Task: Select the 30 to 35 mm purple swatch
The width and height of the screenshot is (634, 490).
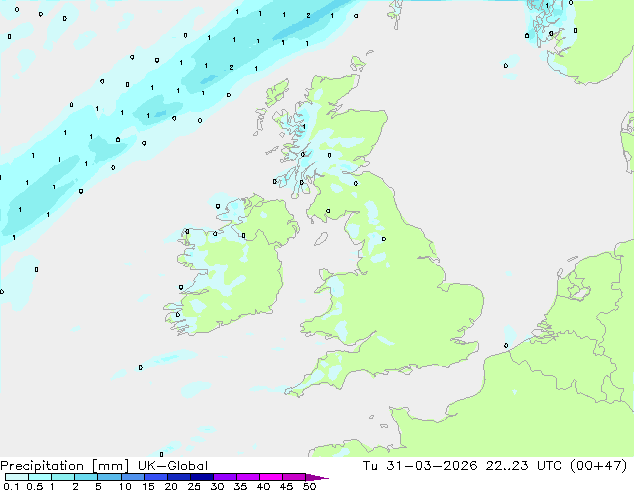Action: coord(225,477)
